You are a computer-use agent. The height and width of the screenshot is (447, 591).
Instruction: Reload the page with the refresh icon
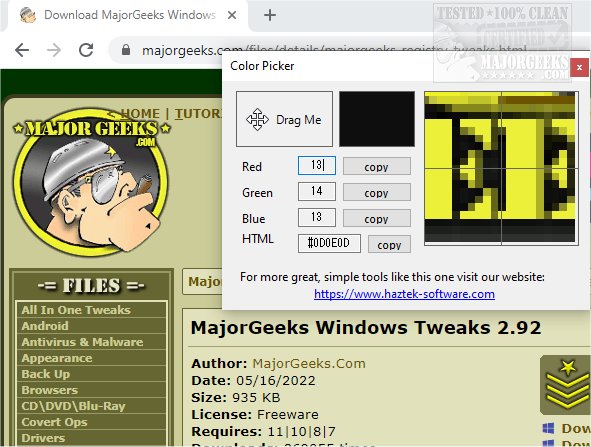click(86, 50)
